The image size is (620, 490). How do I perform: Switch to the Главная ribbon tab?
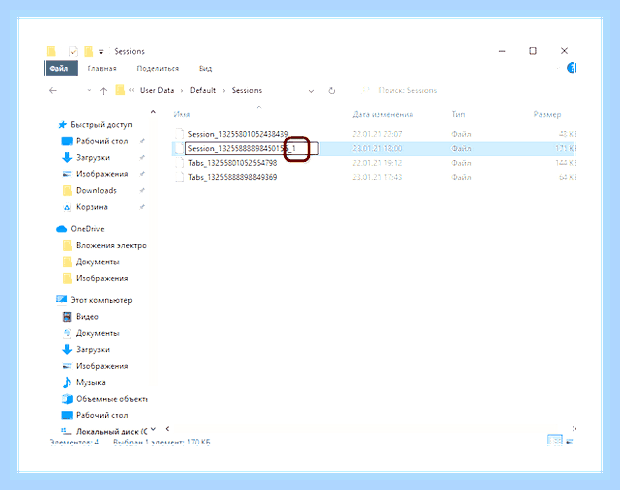coord(102,68)
